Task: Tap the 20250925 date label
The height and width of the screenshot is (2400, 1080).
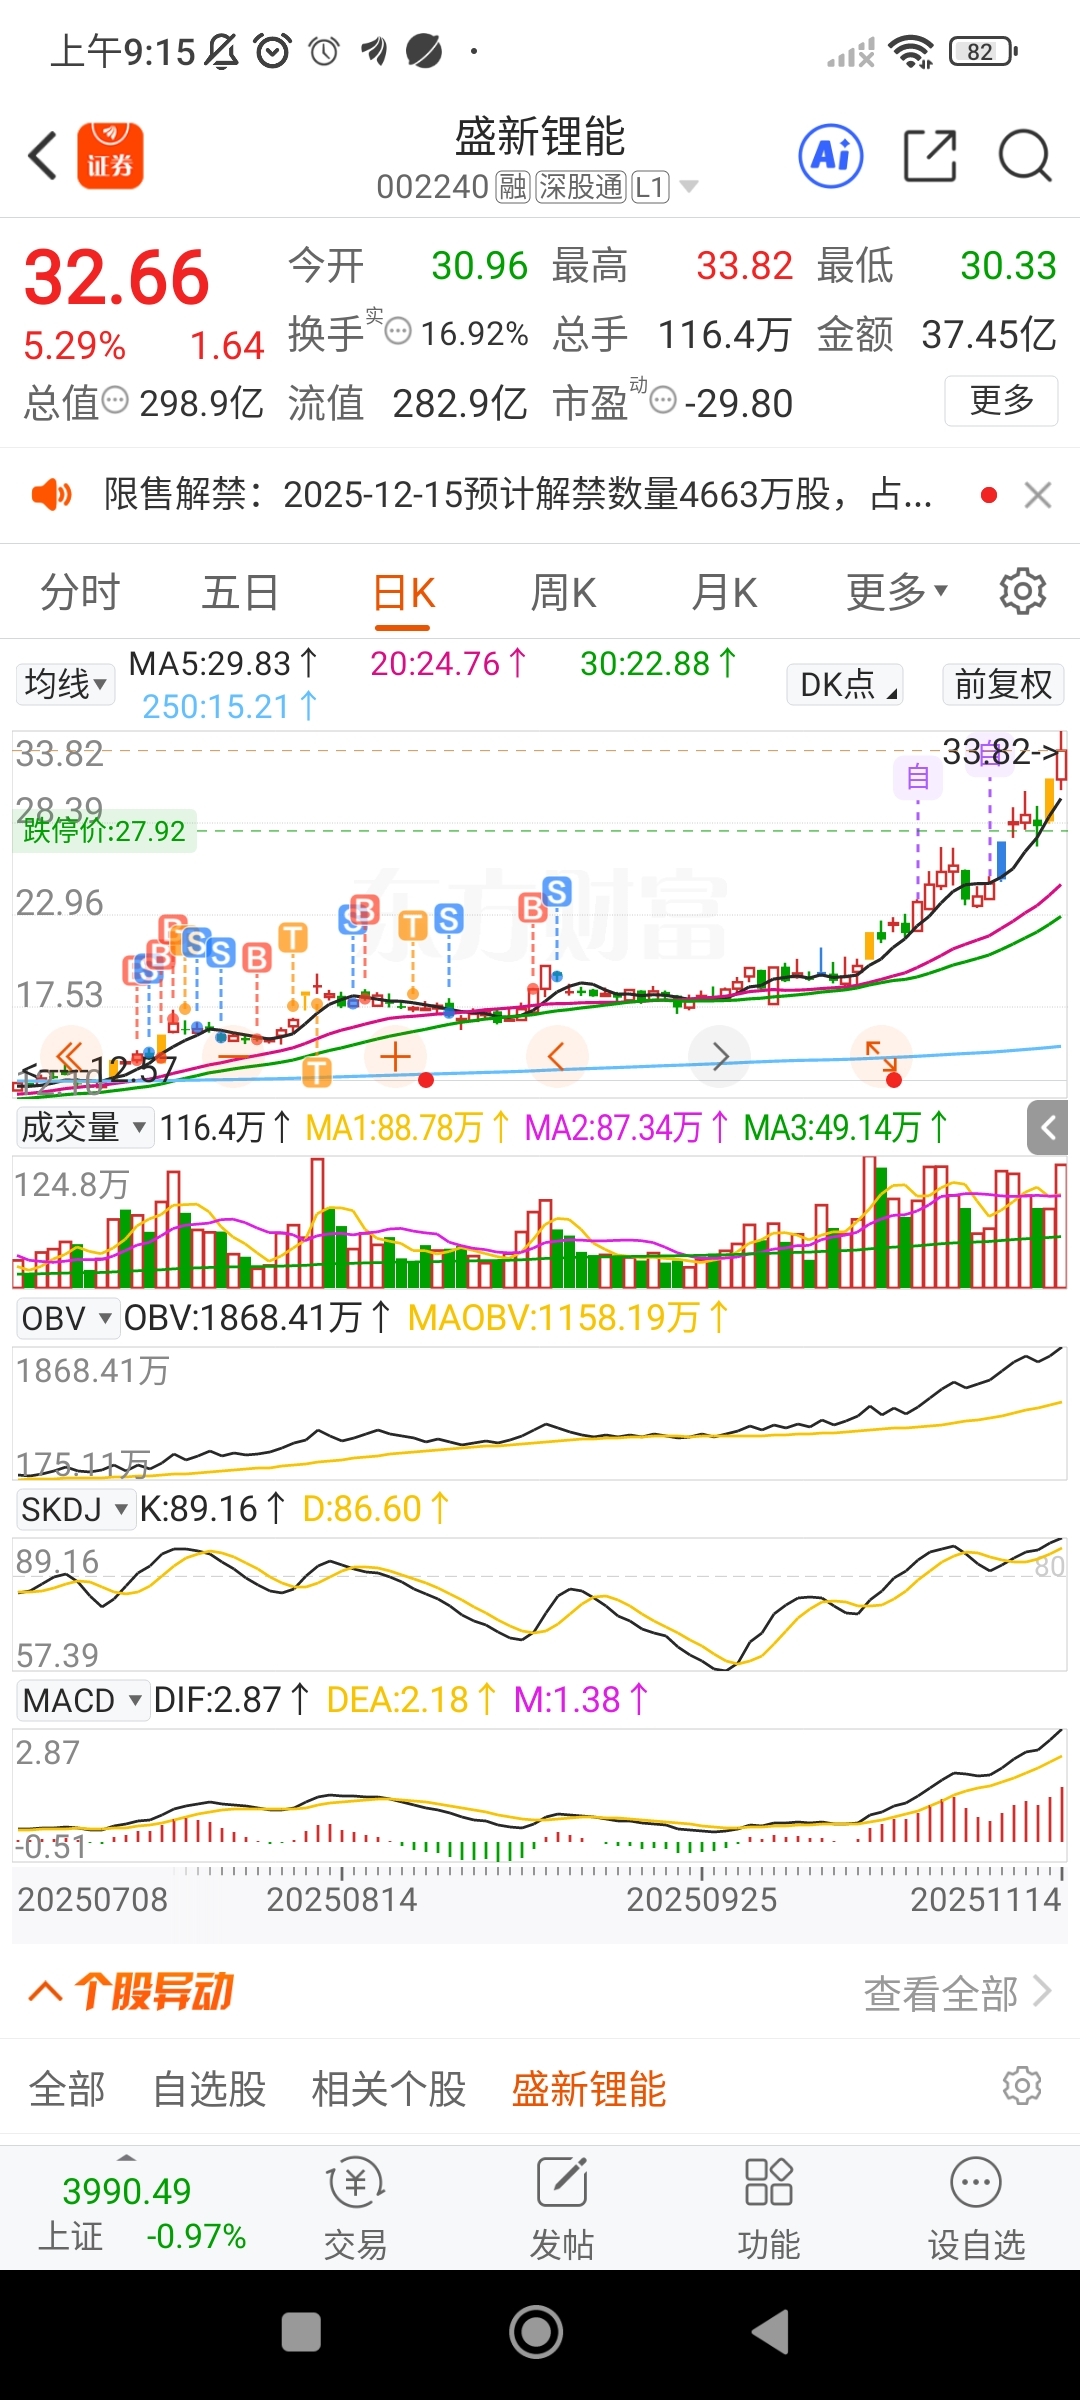Action: 701,1899
